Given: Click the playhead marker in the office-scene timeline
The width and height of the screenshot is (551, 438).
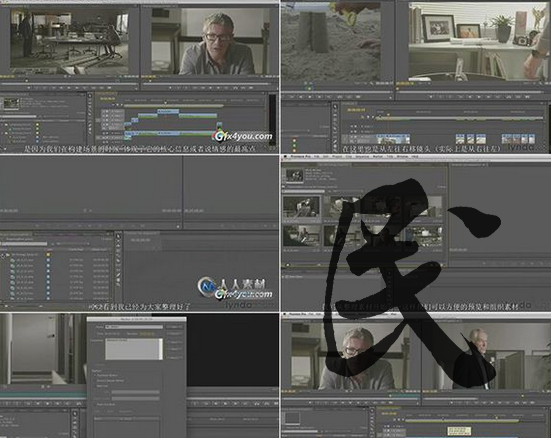Looking at the screenshot, I should tap(166, 102).
